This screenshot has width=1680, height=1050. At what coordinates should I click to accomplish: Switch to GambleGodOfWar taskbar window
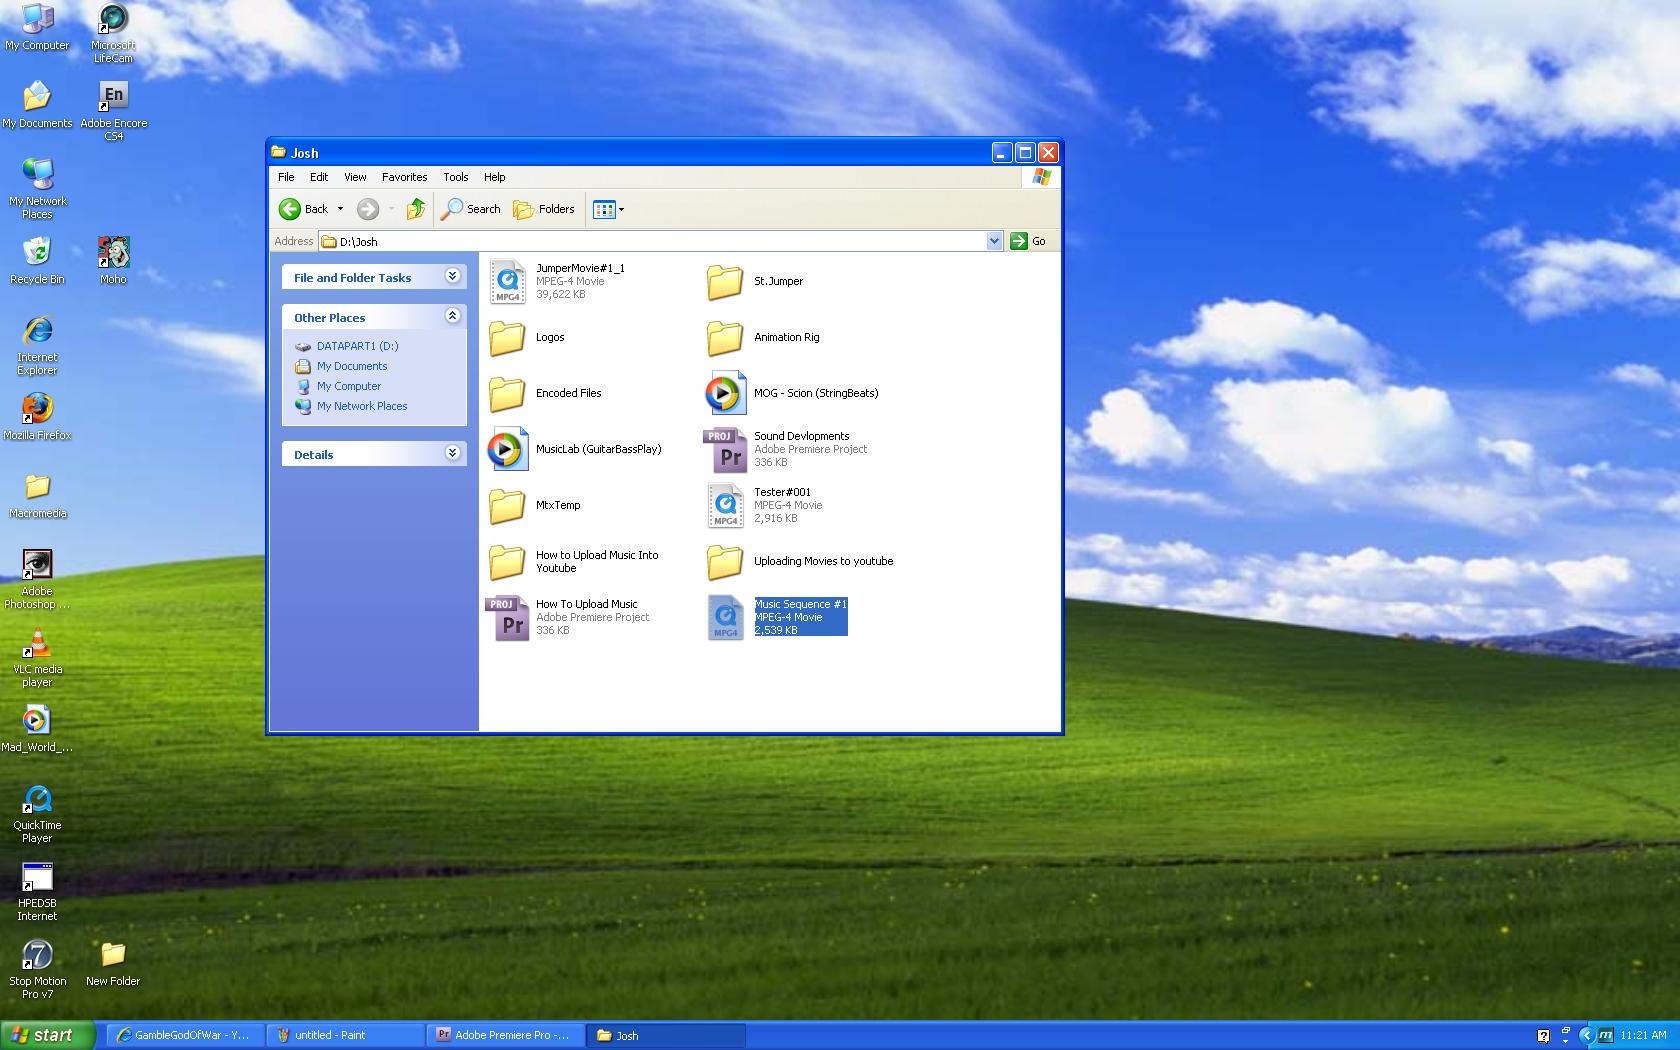(x=184, y=1035)
